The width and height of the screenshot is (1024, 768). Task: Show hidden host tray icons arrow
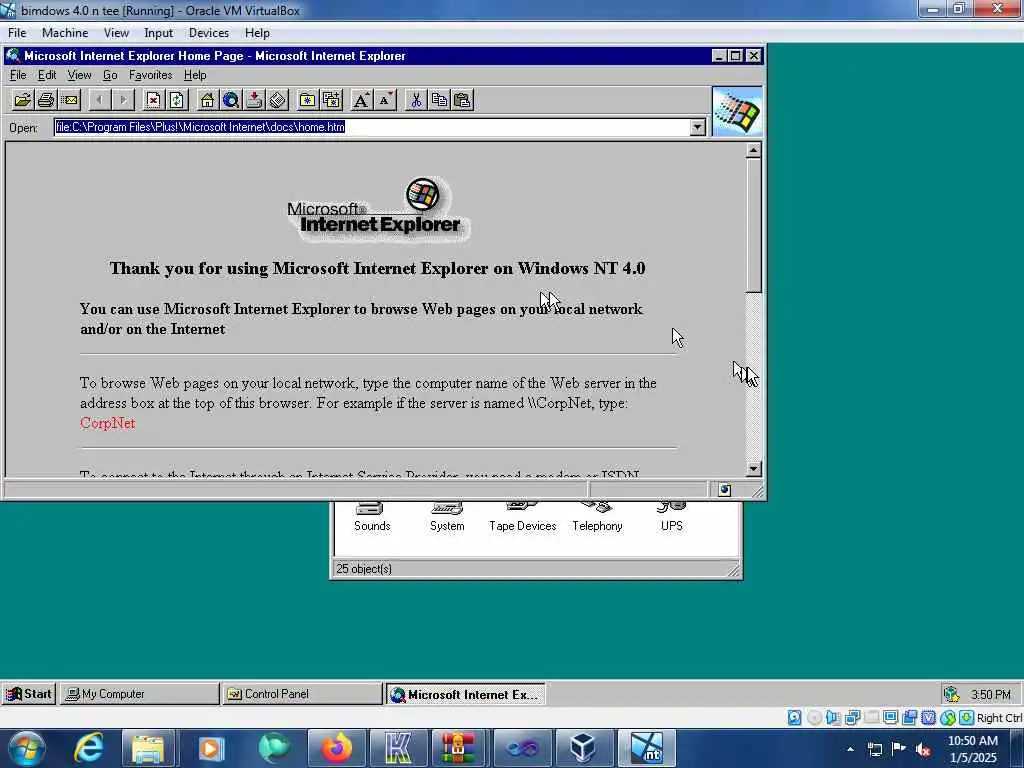[x=850, y=749]
